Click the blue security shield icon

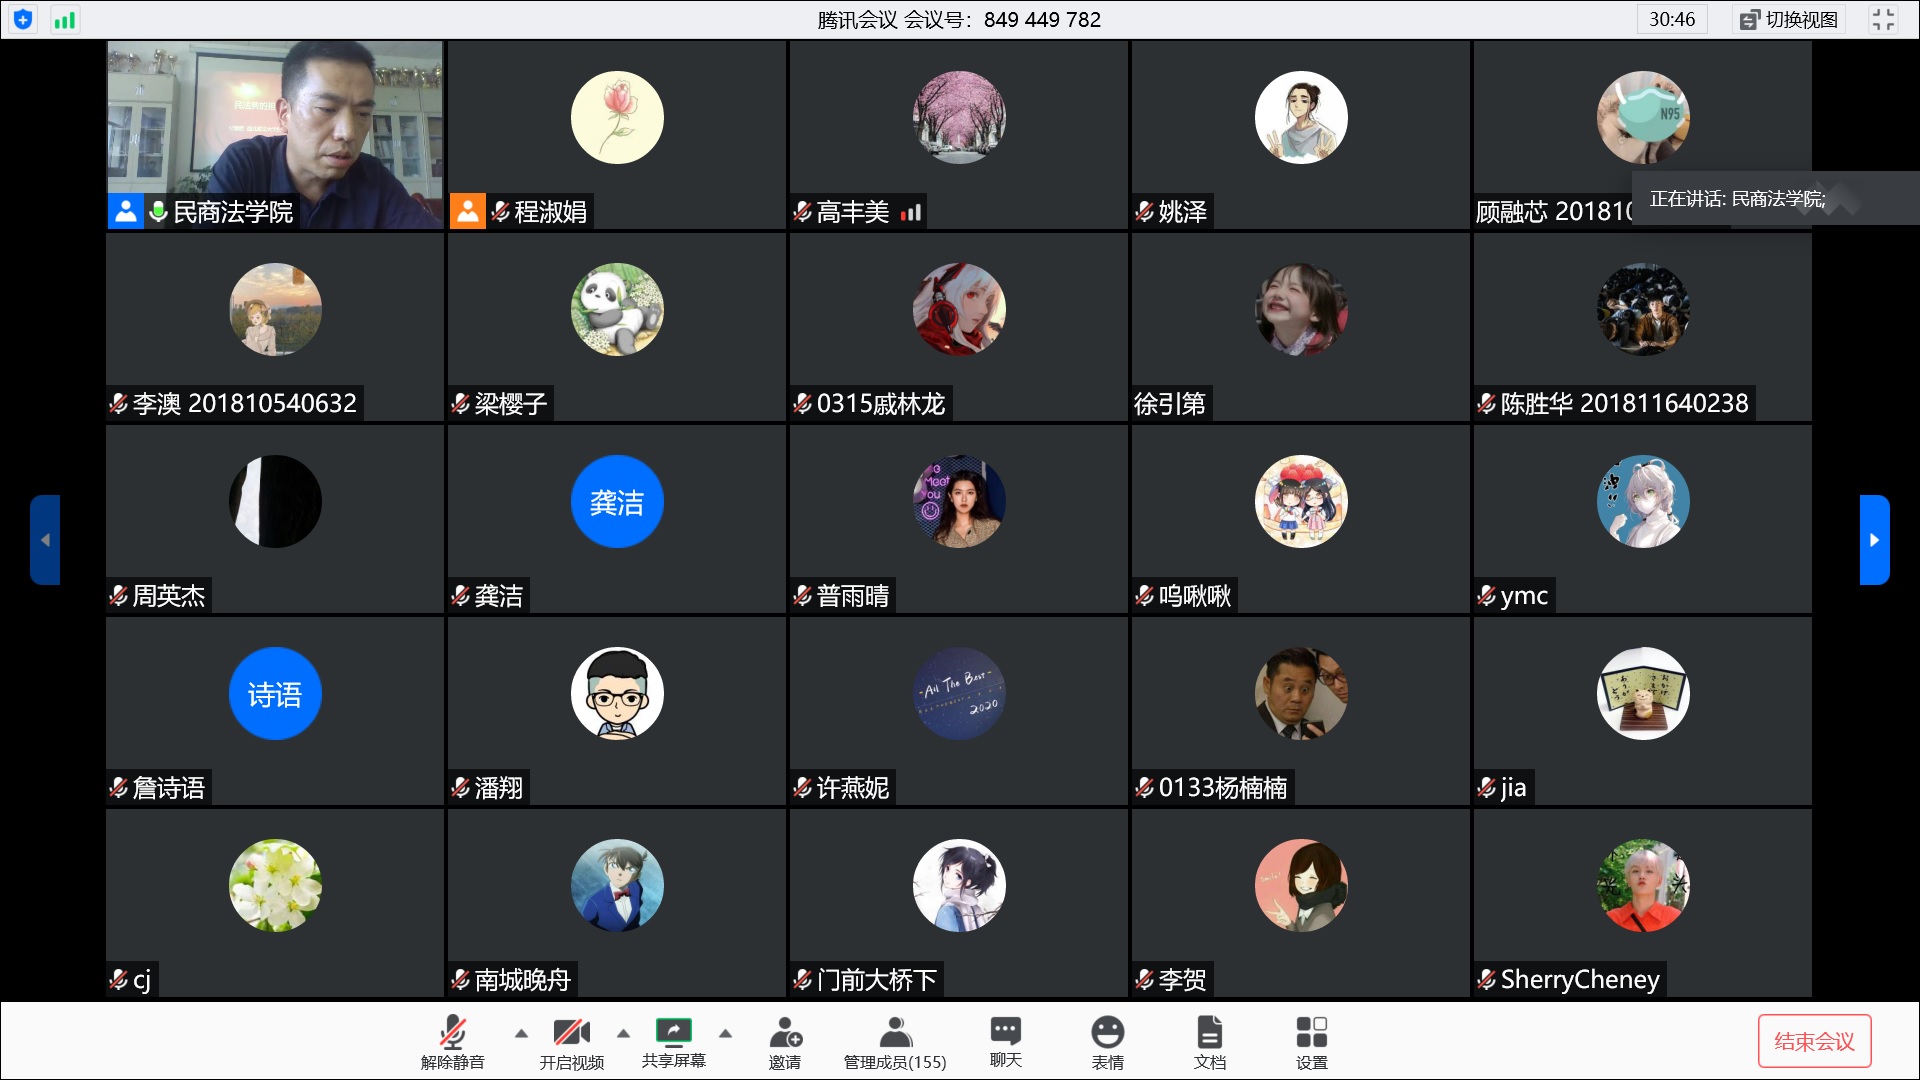[x=23, y=20]
